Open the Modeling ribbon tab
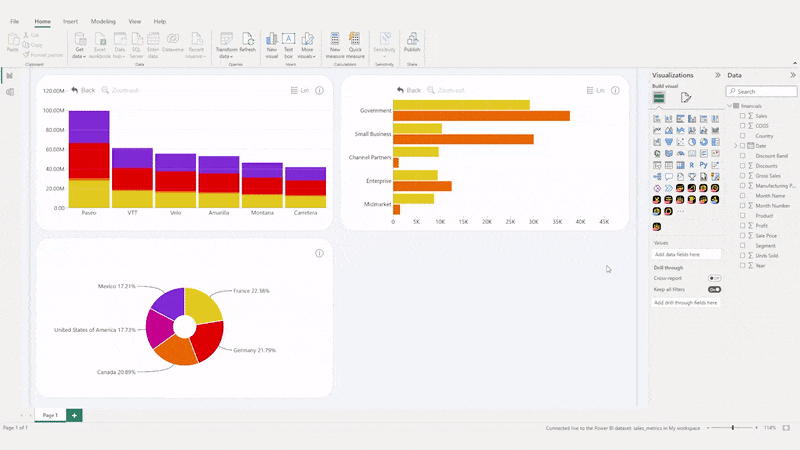 pyautogui.click(x=103, y=21)
